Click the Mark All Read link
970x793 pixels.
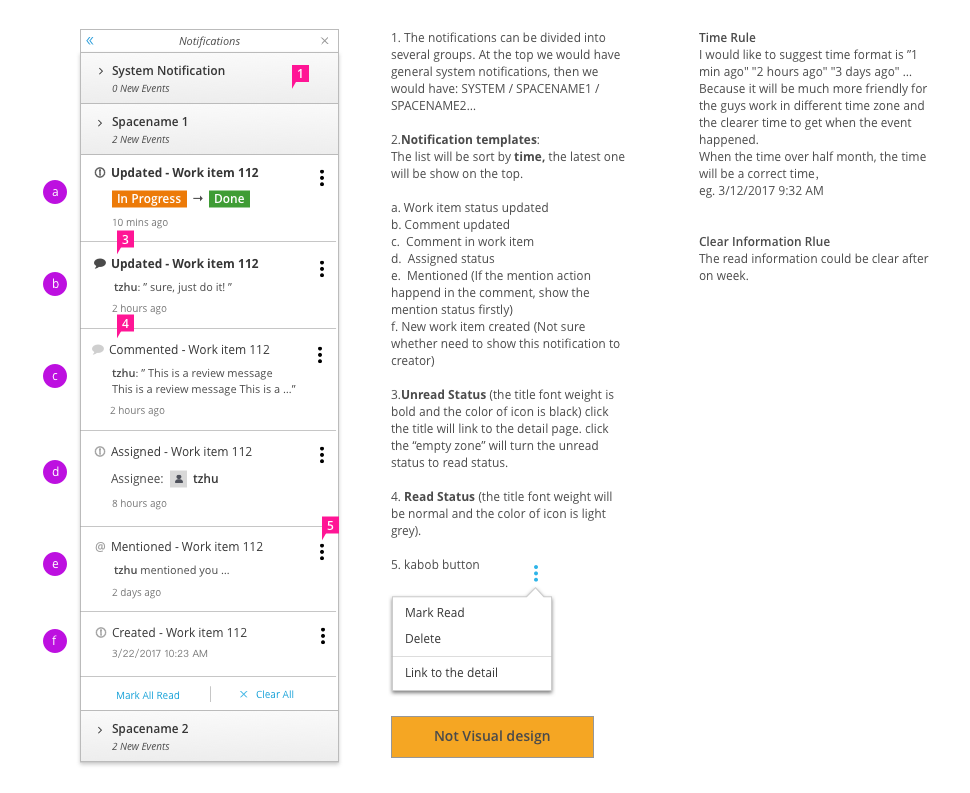[x=147, y=694]
